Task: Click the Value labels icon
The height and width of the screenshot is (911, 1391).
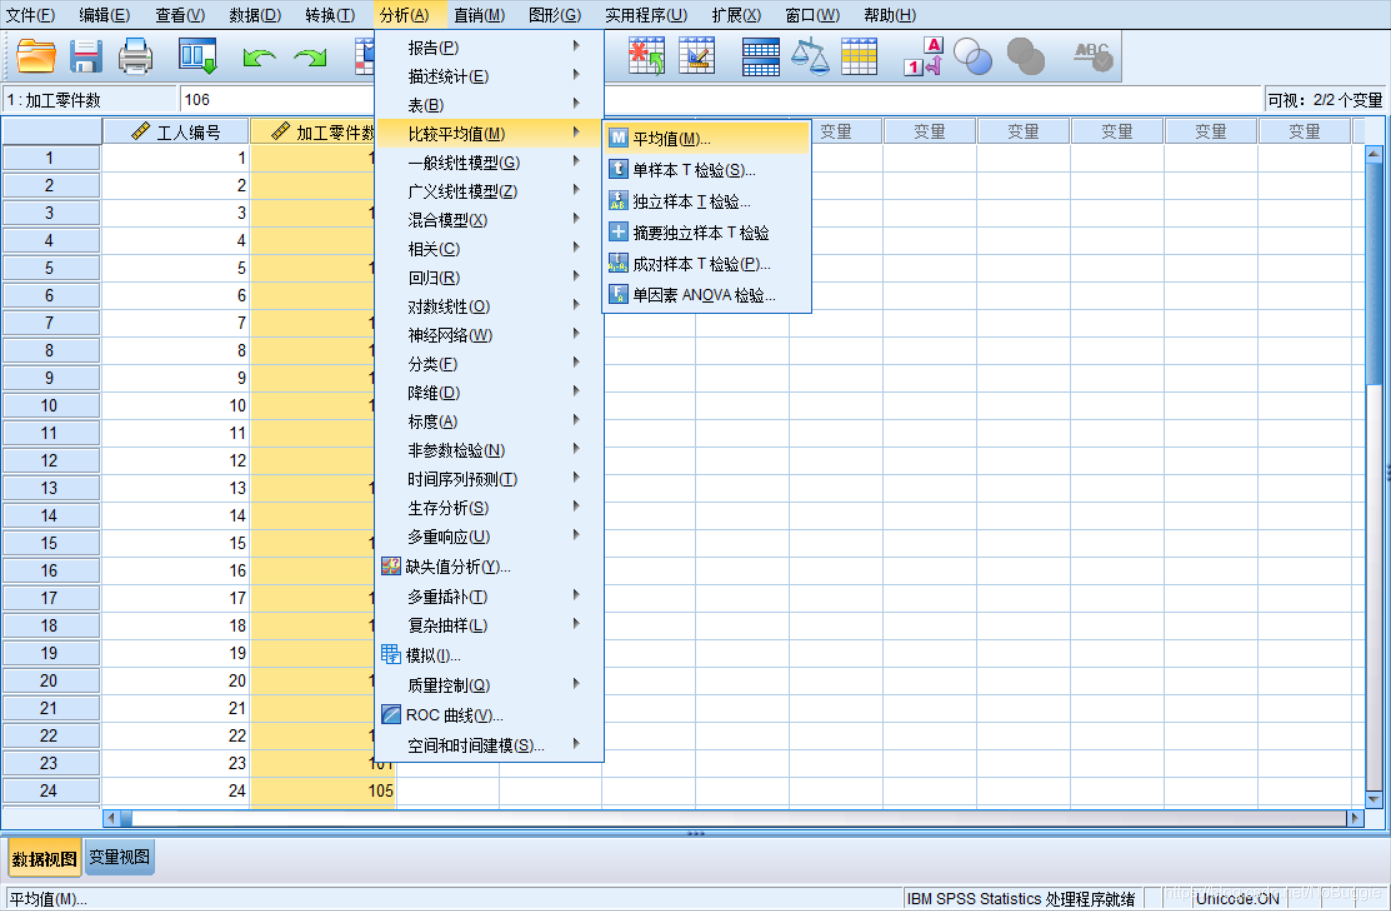Action: point(923,56)
